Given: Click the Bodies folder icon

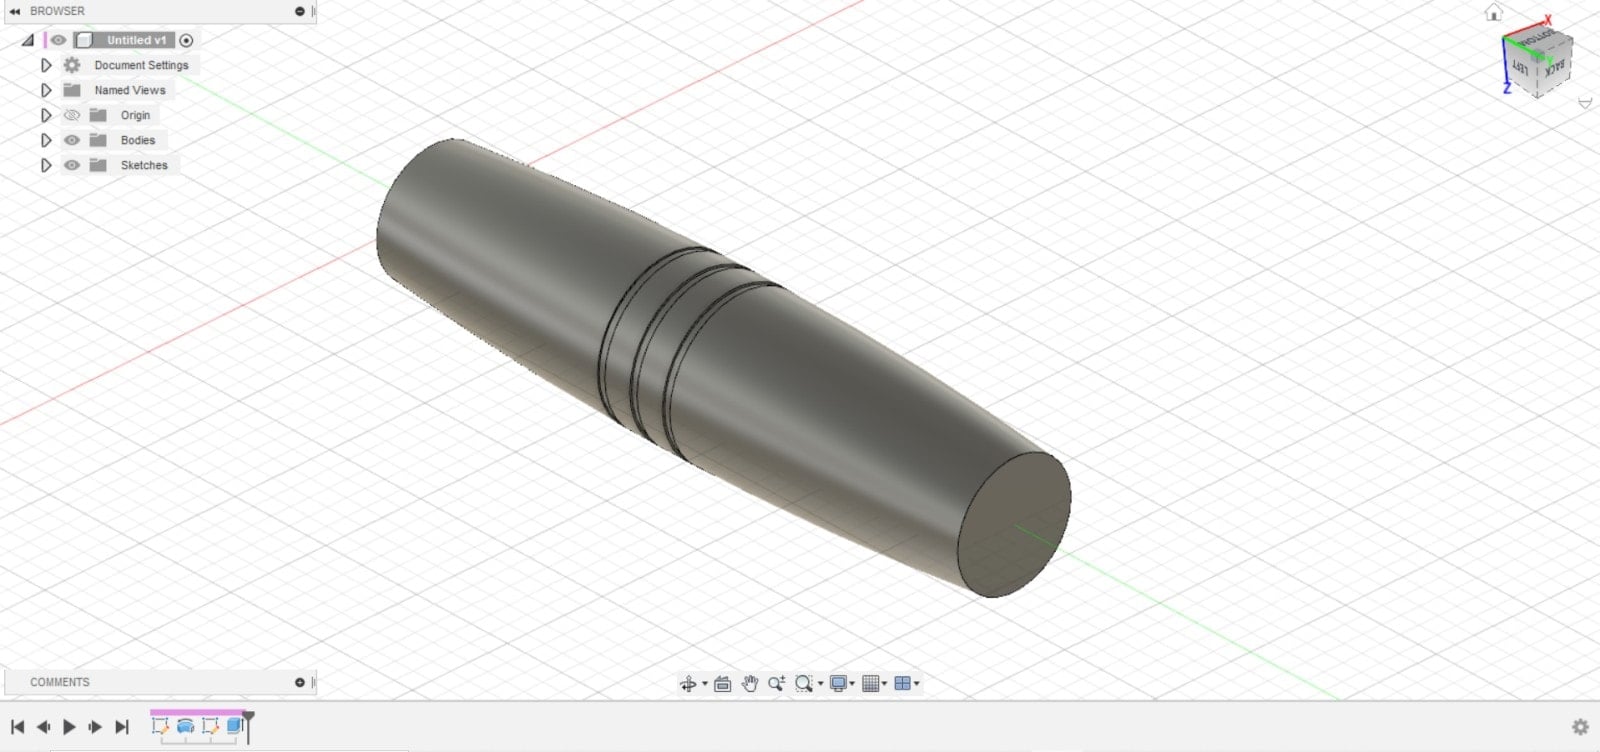Looking at the screenshot, I should click(98, 140).
